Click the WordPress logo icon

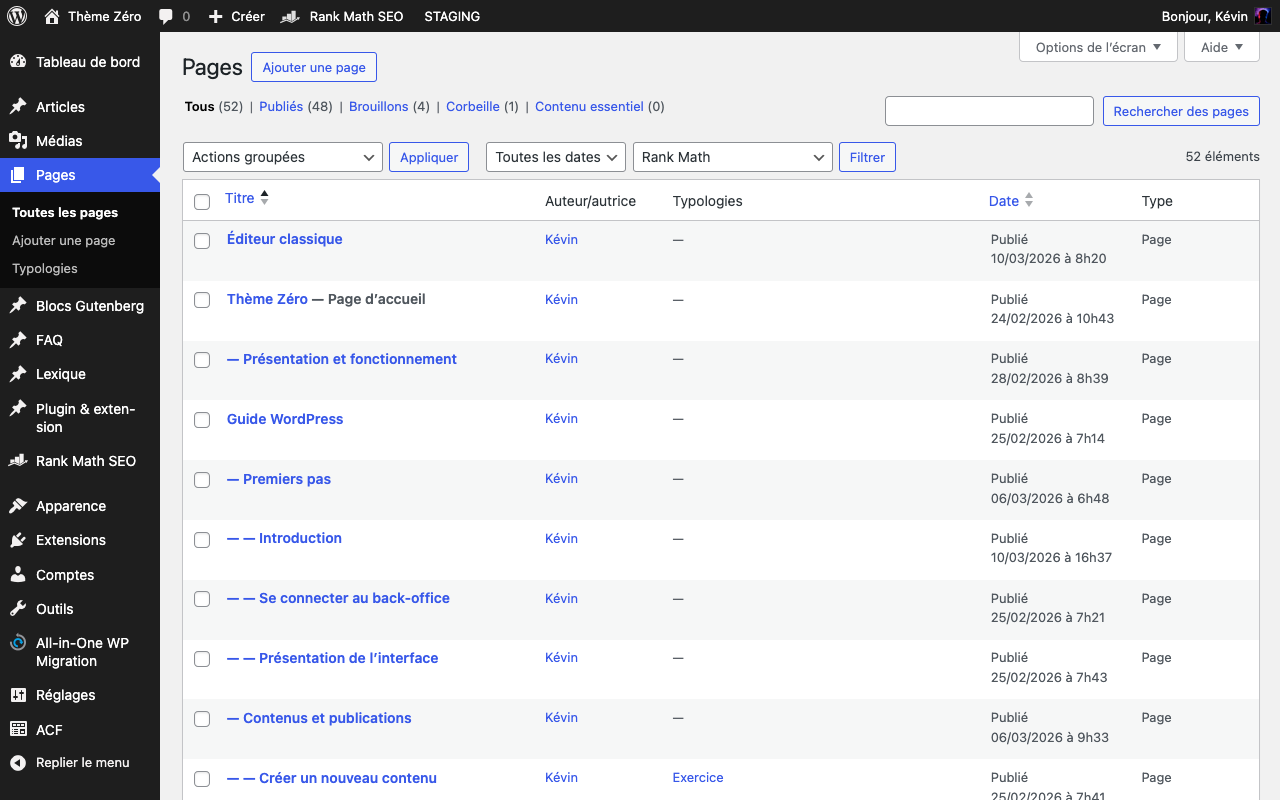point(17,16)
